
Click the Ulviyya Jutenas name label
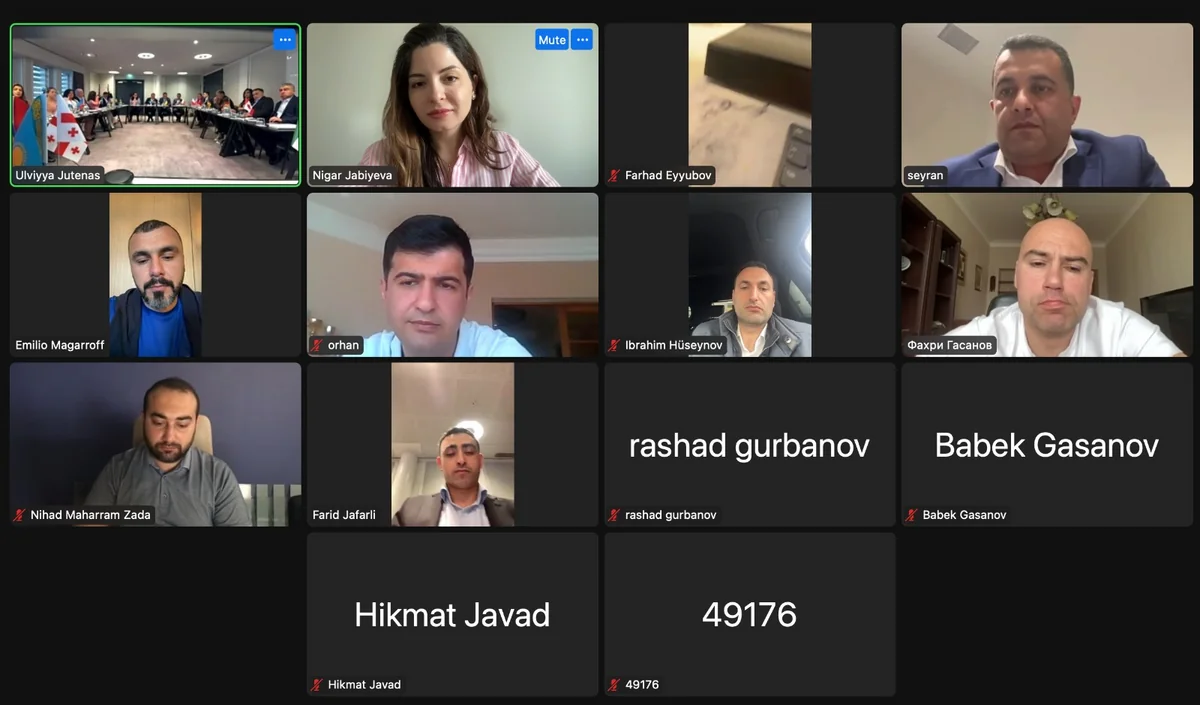(x=58, y=176)
